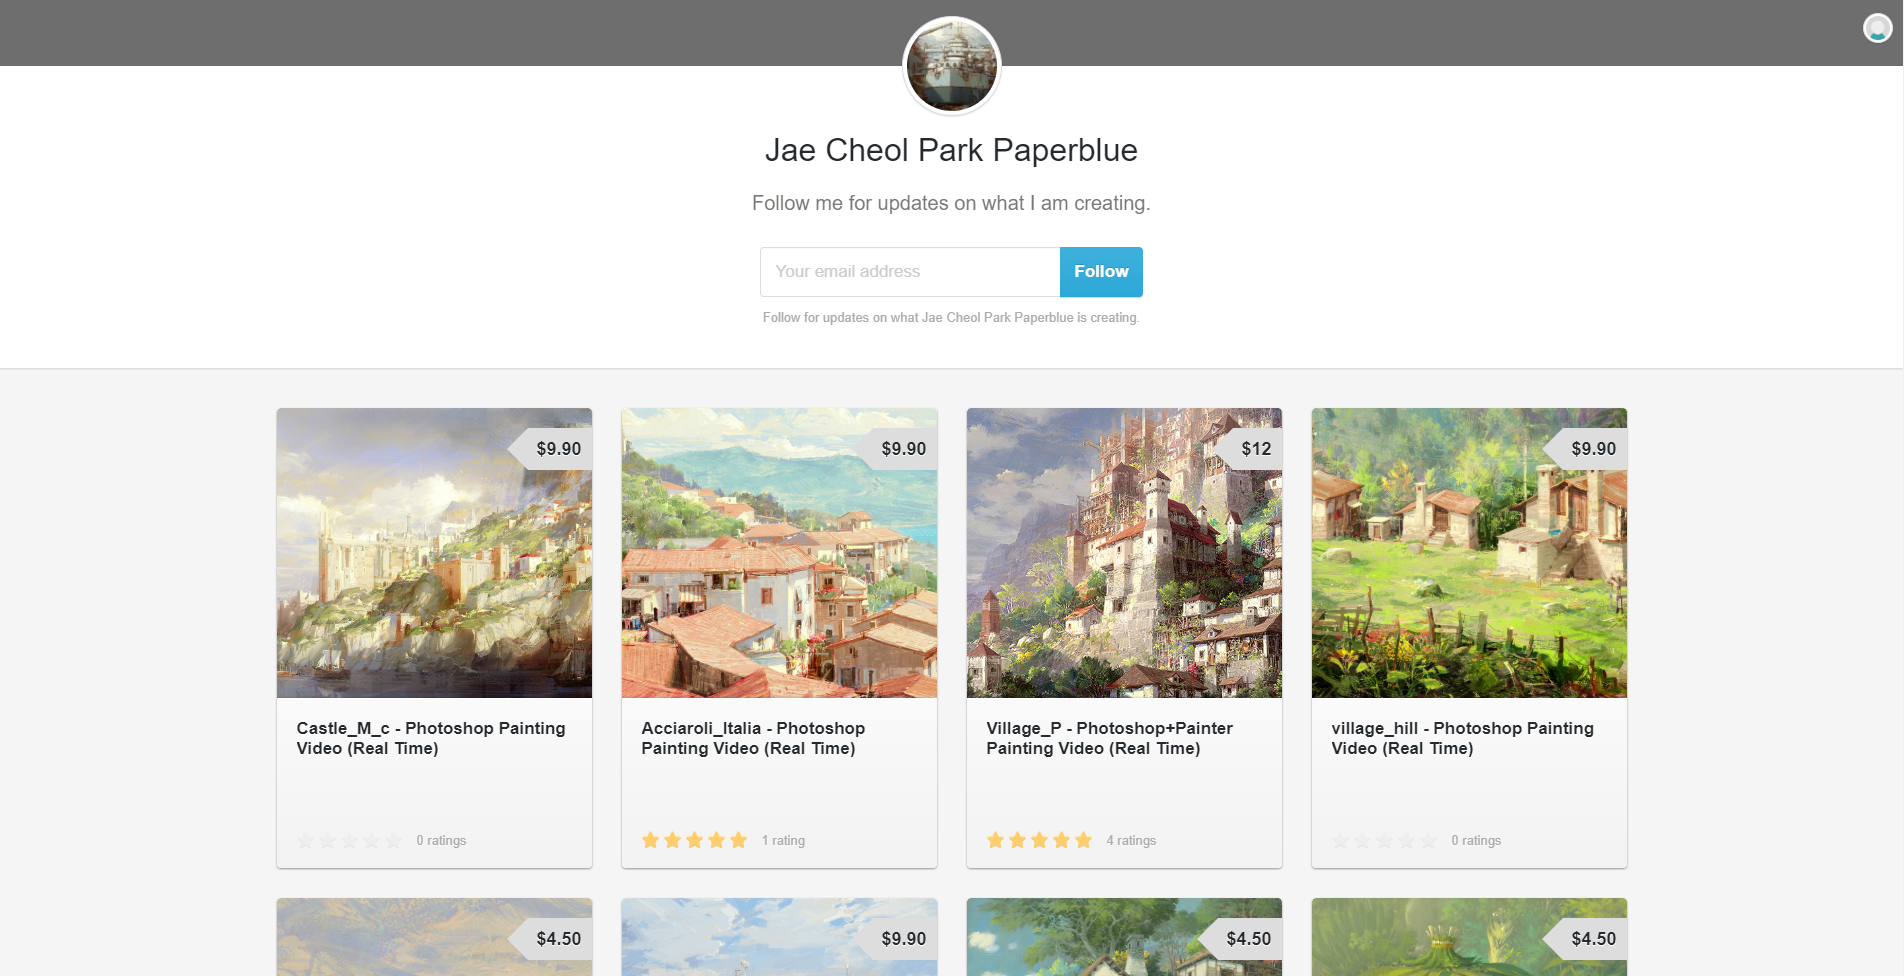Click the Castle_M_c painting thumbnail
Image resolution: width=1904 pixels, height=976 pixels.
pyautogui.click(x=434, y=553)
